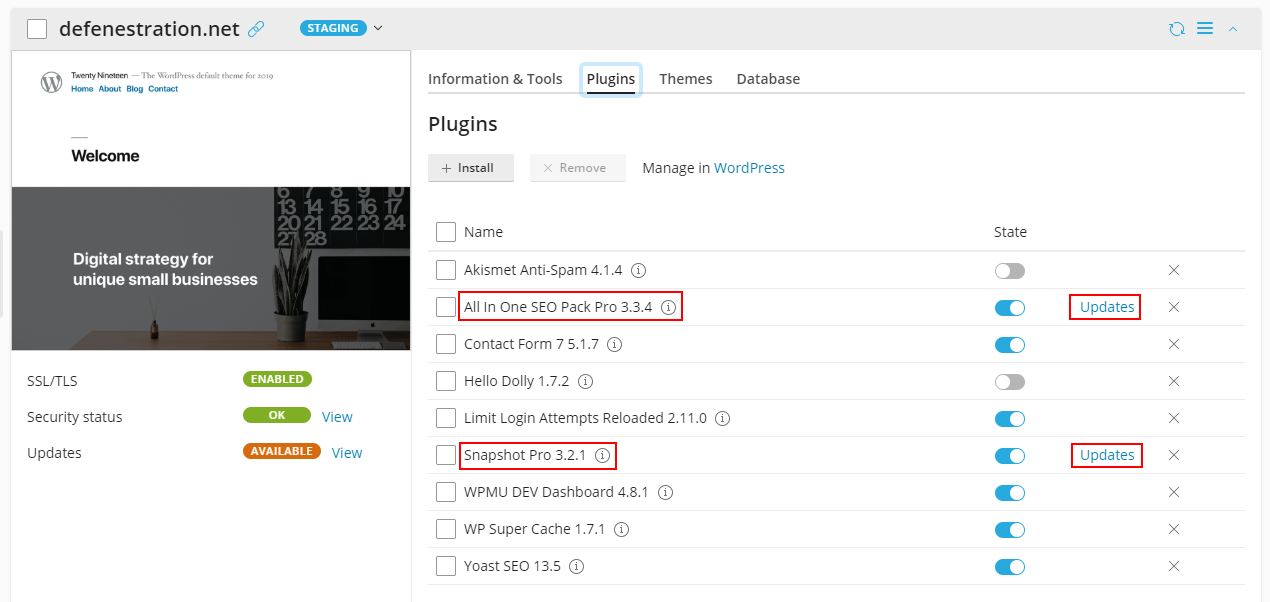1270x602 pixels.
Task: Check the All In One SEO Pack Pro checkbox
Action: [446, 307]
